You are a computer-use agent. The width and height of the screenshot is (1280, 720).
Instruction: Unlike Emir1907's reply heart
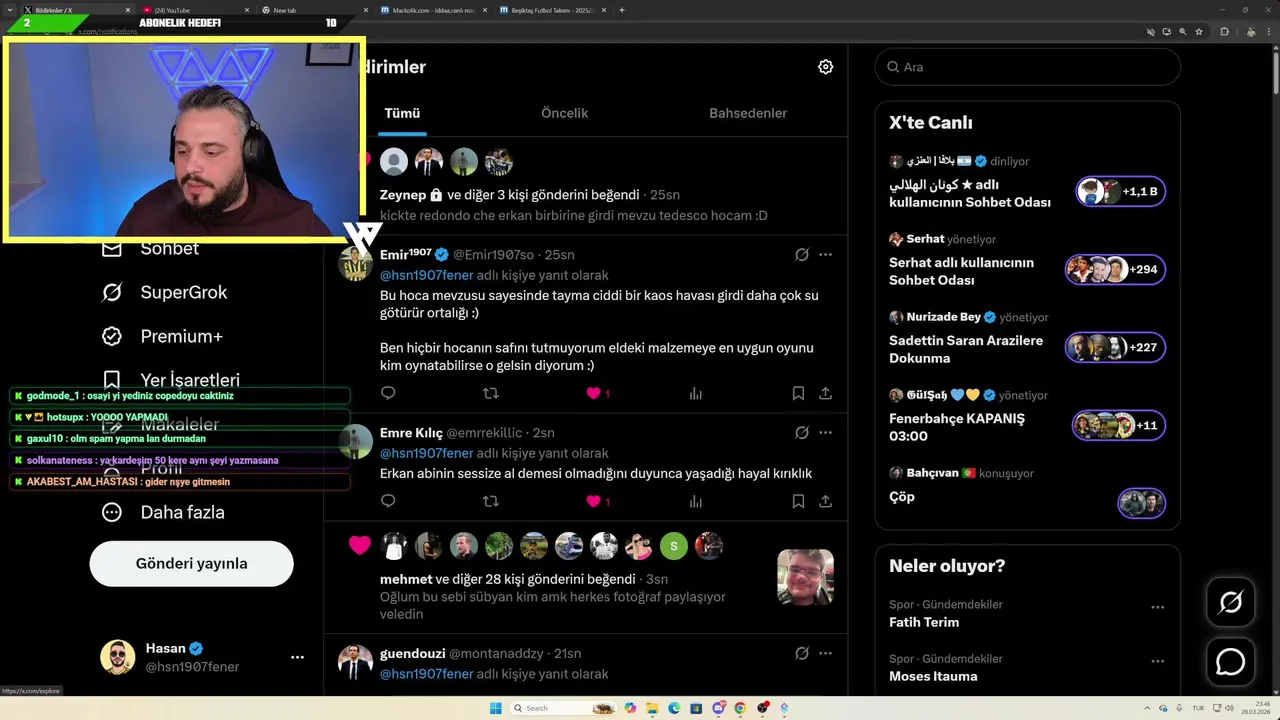point(593,393)
